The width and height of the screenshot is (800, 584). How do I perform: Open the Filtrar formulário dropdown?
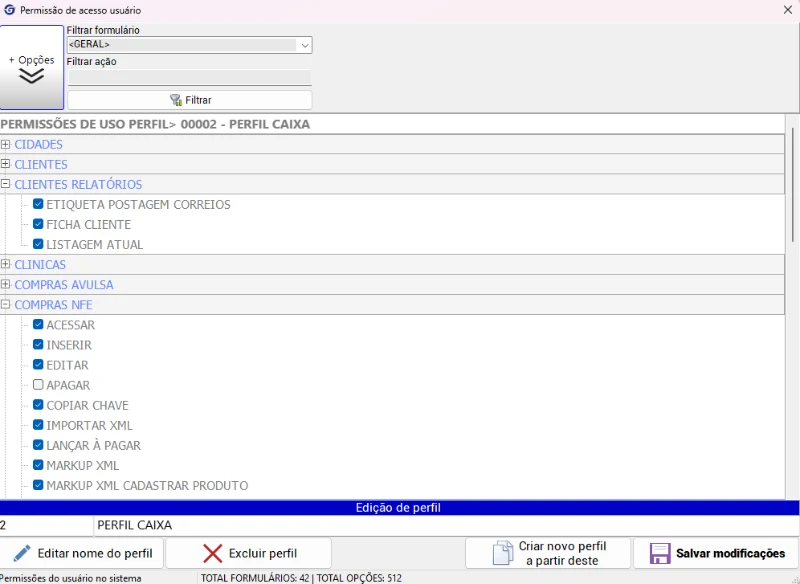pos(305,45)
